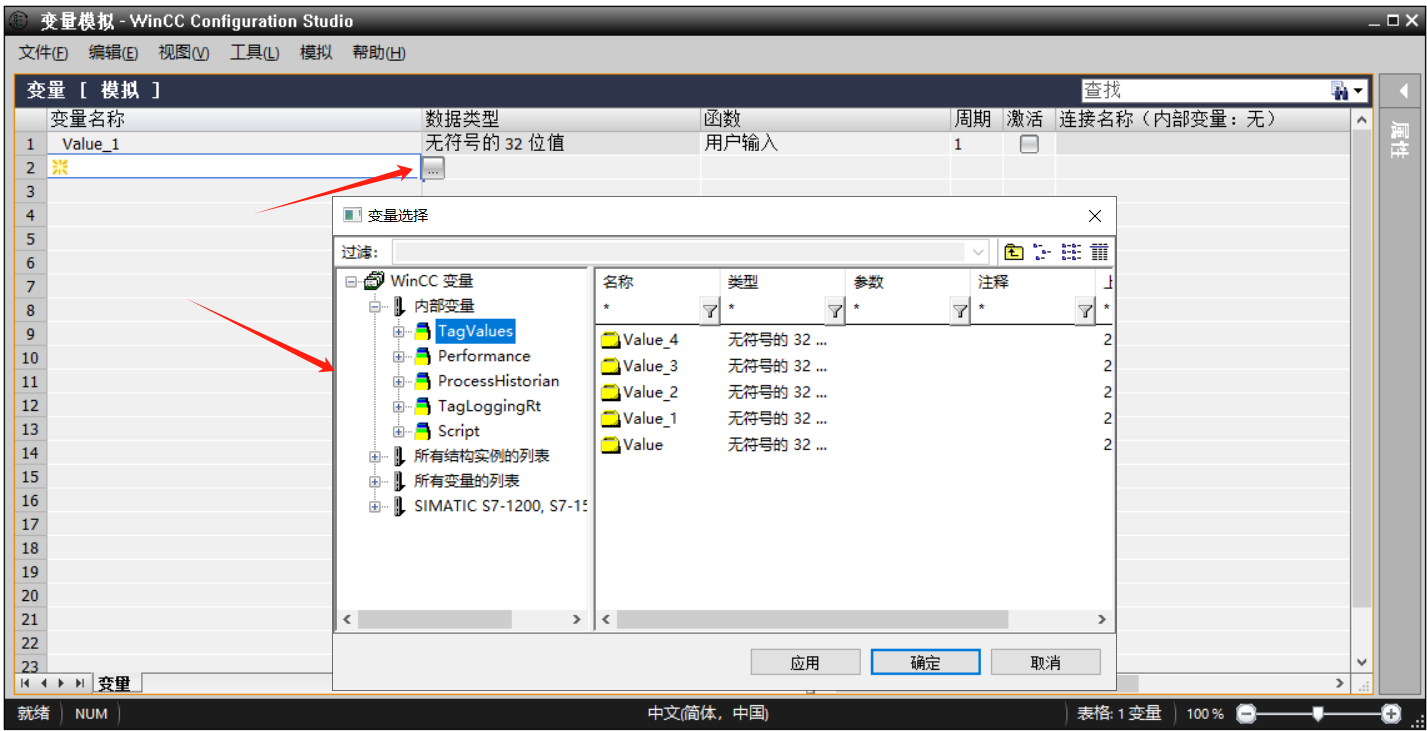The image size is (1427, 731).
Task: Click the 查找 search field
Action: [x=1205, y=91]
